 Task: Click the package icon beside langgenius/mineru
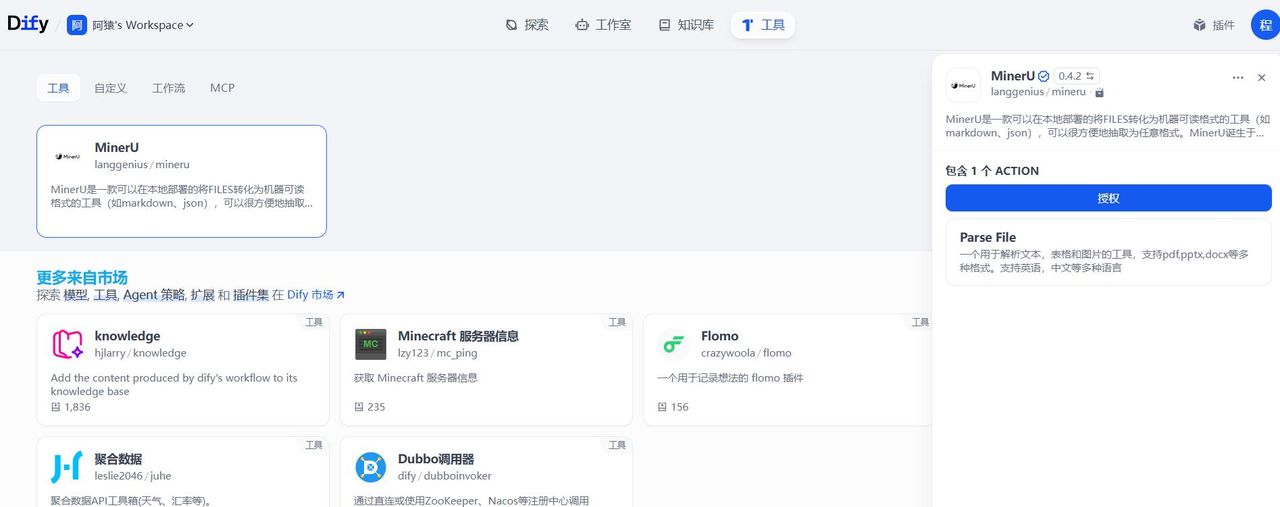pyautogui.click(x=1100, y=92)
